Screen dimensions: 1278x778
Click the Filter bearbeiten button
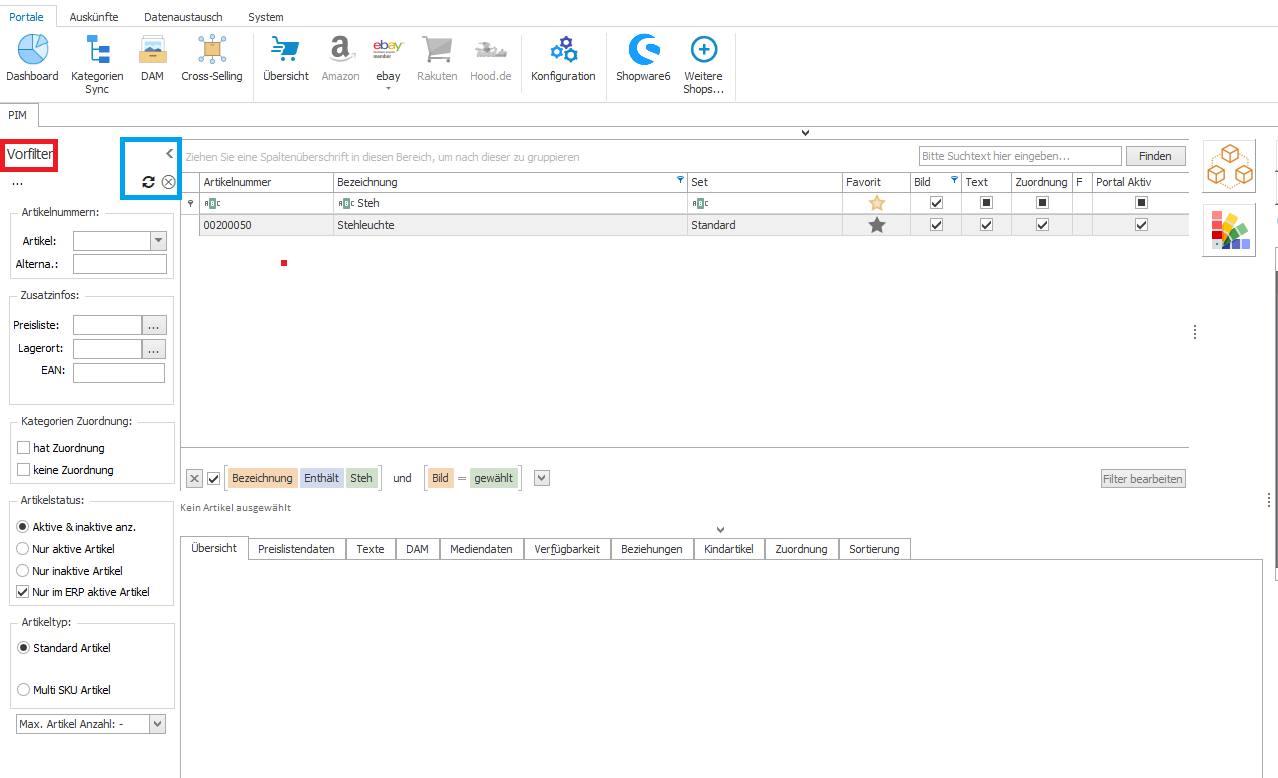pyautogui.click(x=1143, y=479)
